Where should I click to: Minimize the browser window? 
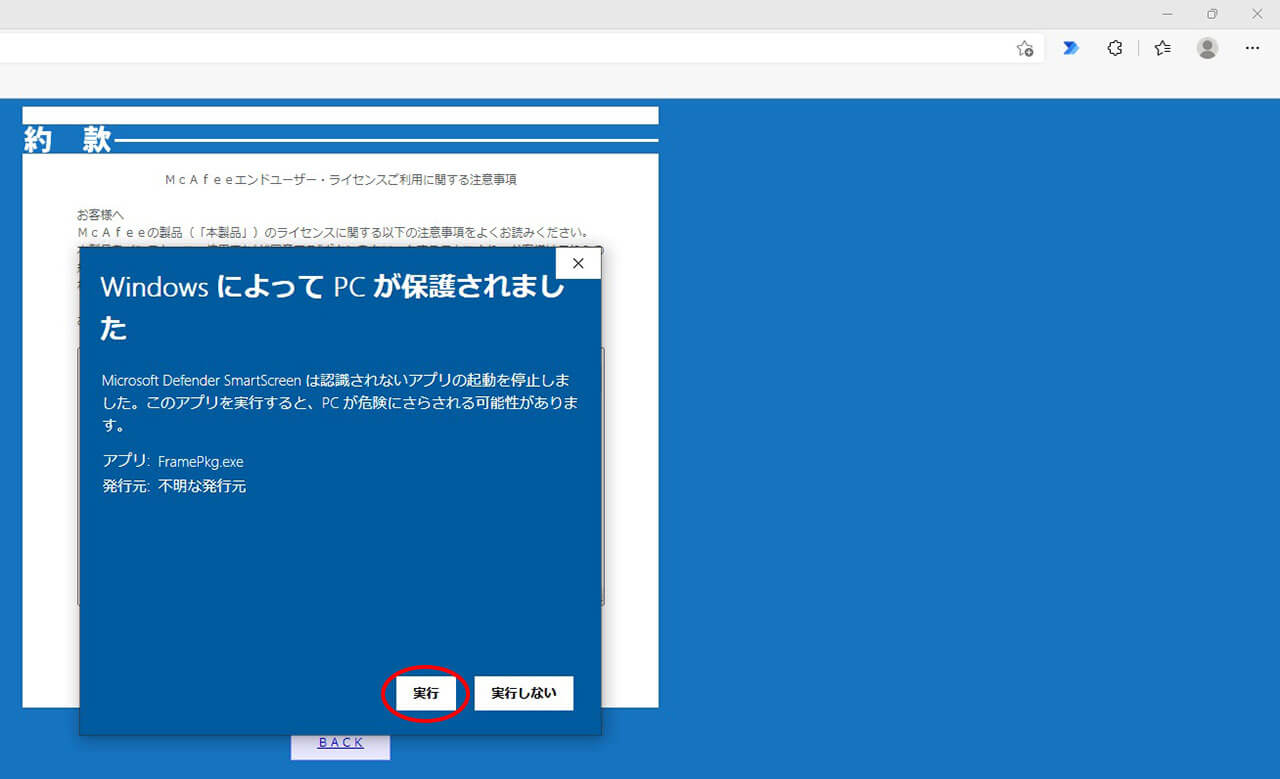coord(1167,14)
